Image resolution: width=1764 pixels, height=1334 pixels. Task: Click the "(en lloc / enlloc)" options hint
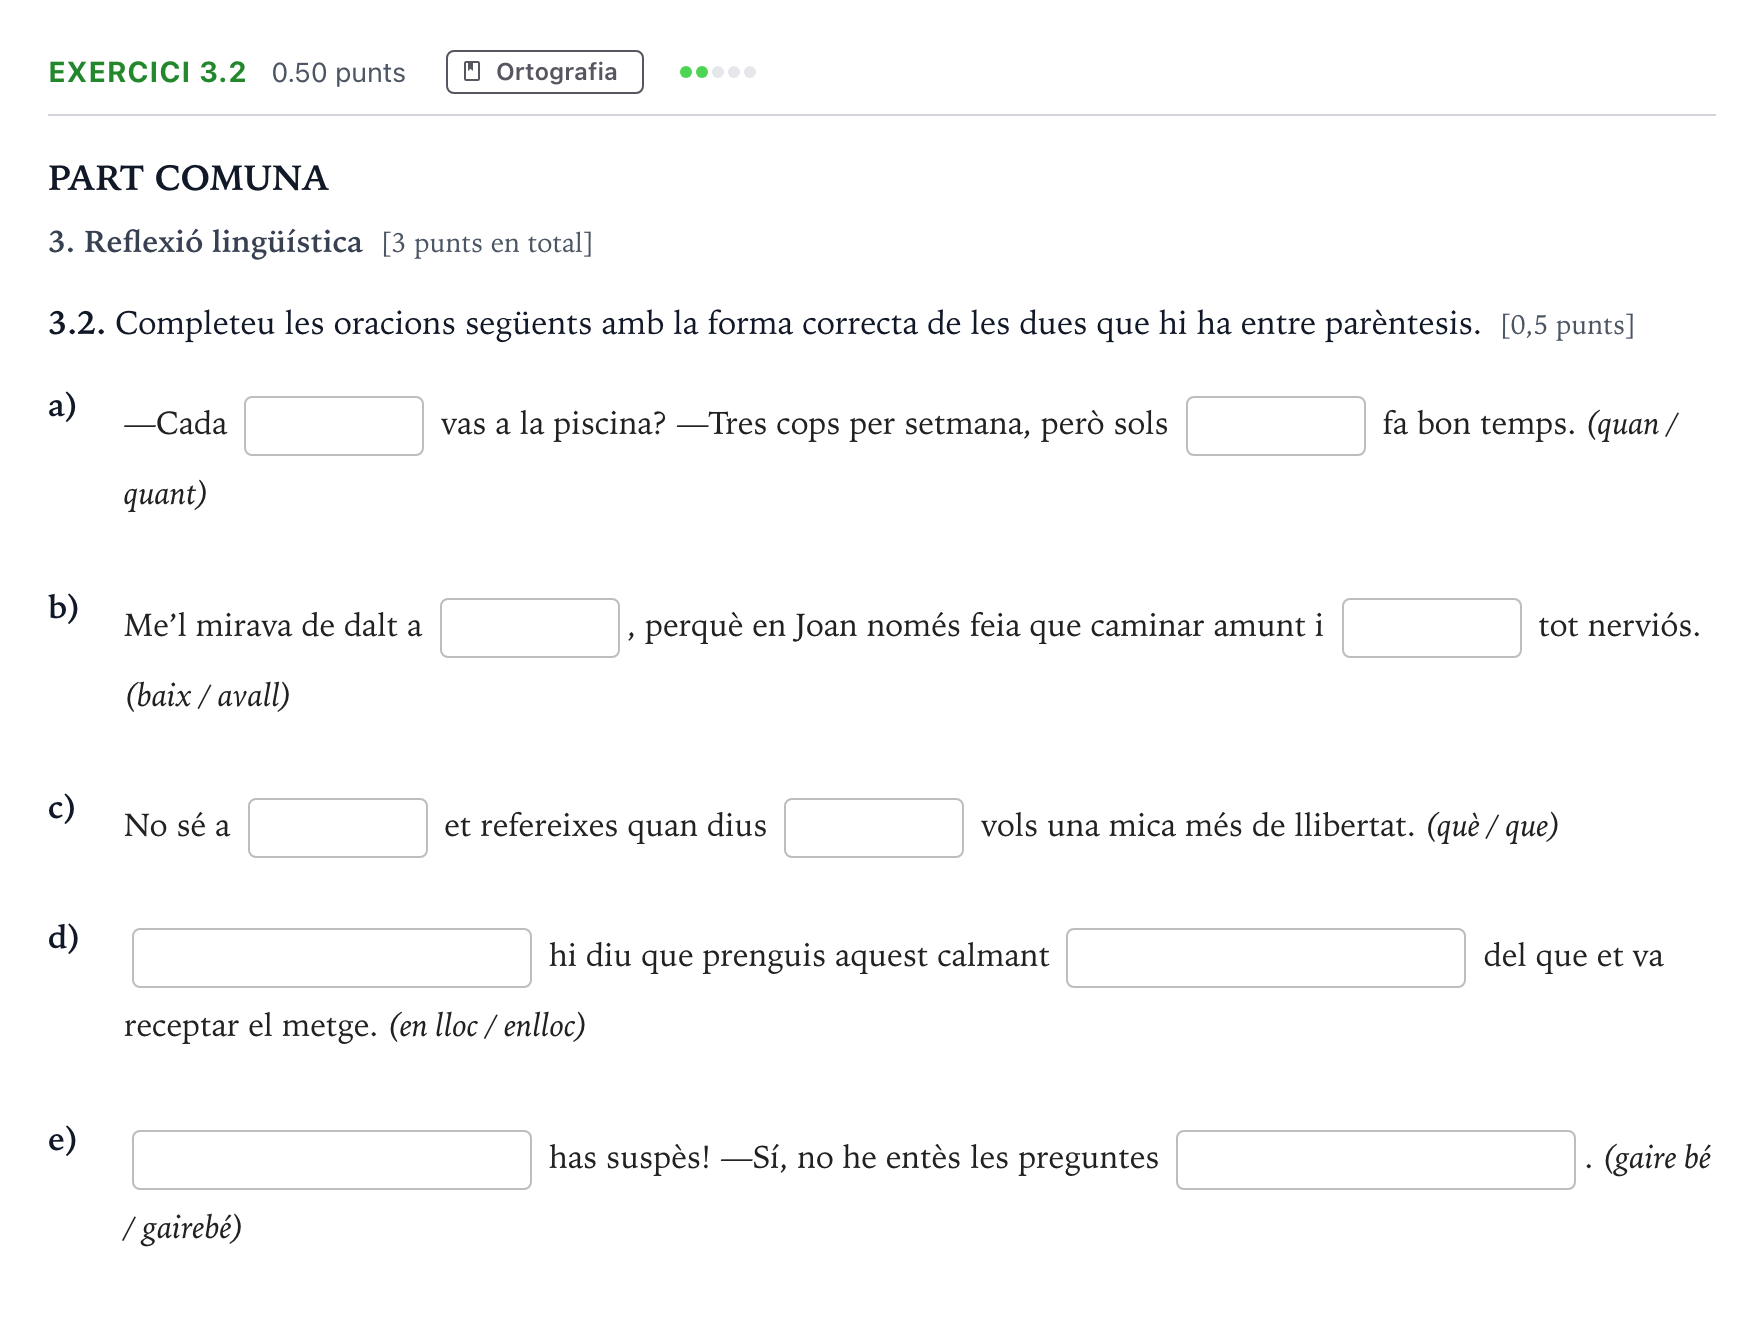pyautogui.click(x=487, y=1026)
